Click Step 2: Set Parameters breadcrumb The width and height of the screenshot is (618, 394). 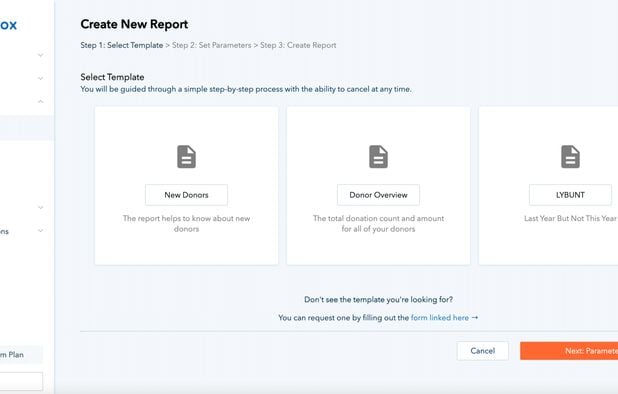tap(212, 45)
